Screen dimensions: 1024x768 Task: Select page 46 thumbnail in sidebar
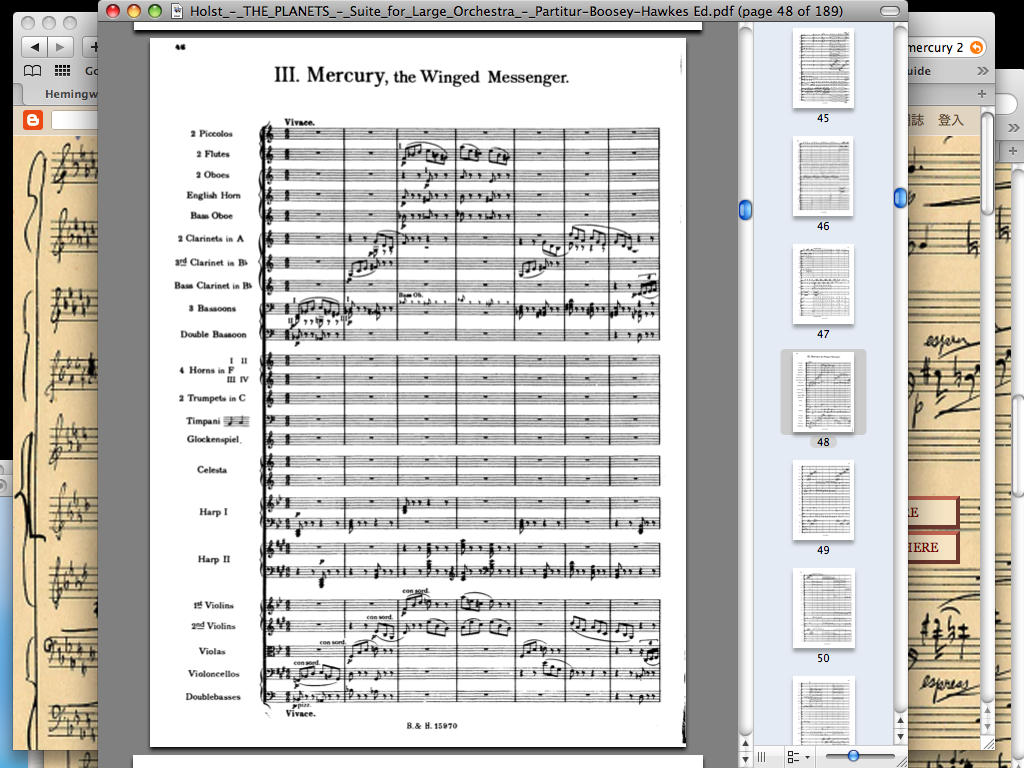823,176
